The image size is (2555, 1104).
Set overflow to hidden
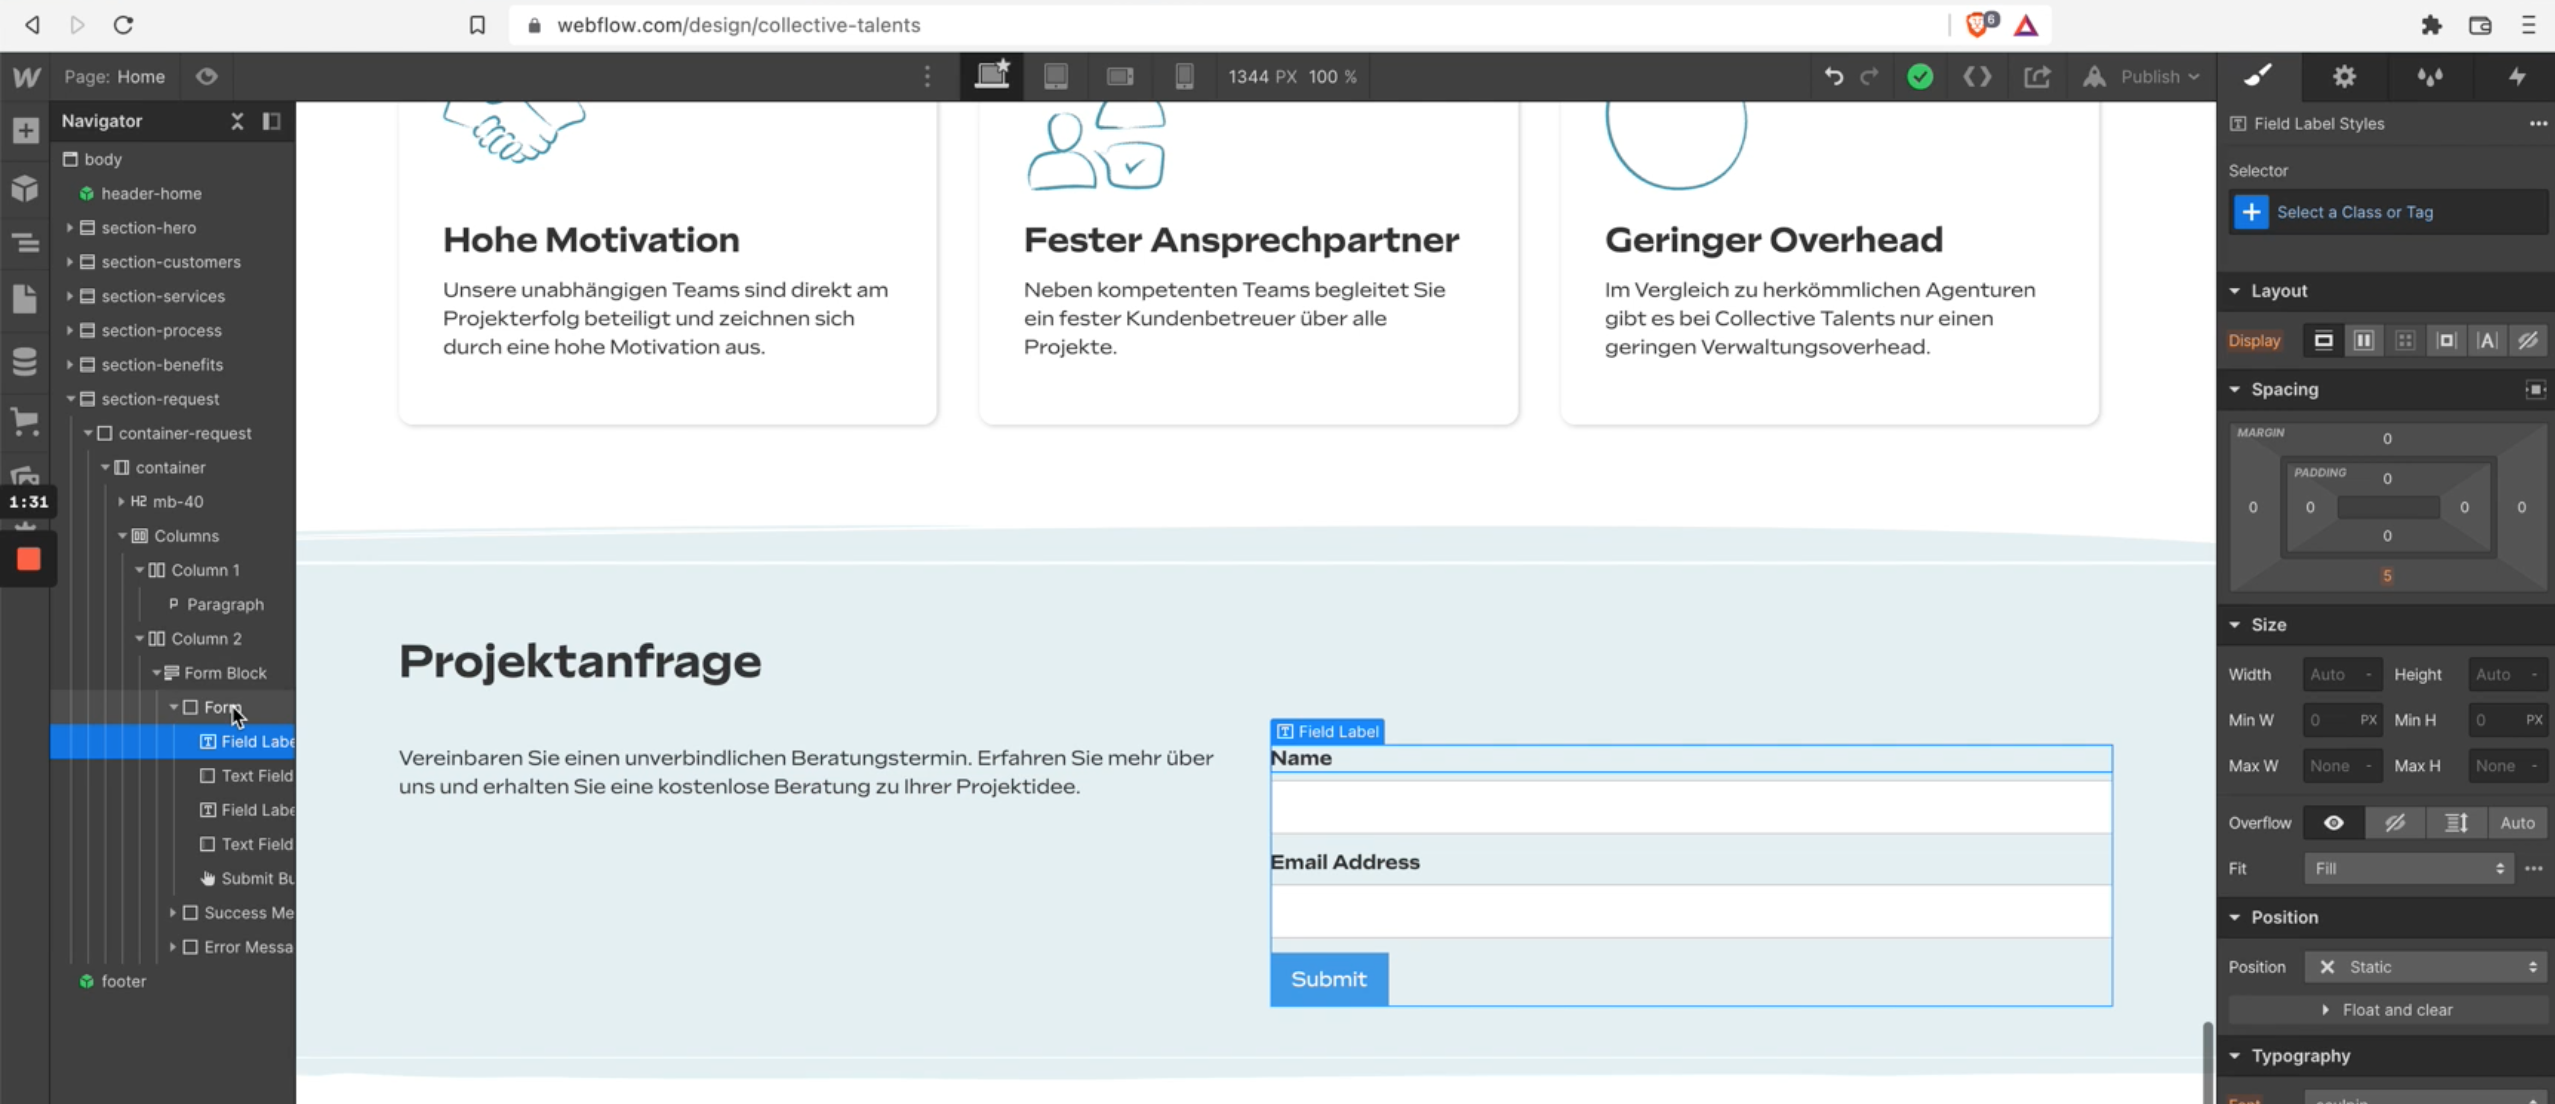[2395, 823]
